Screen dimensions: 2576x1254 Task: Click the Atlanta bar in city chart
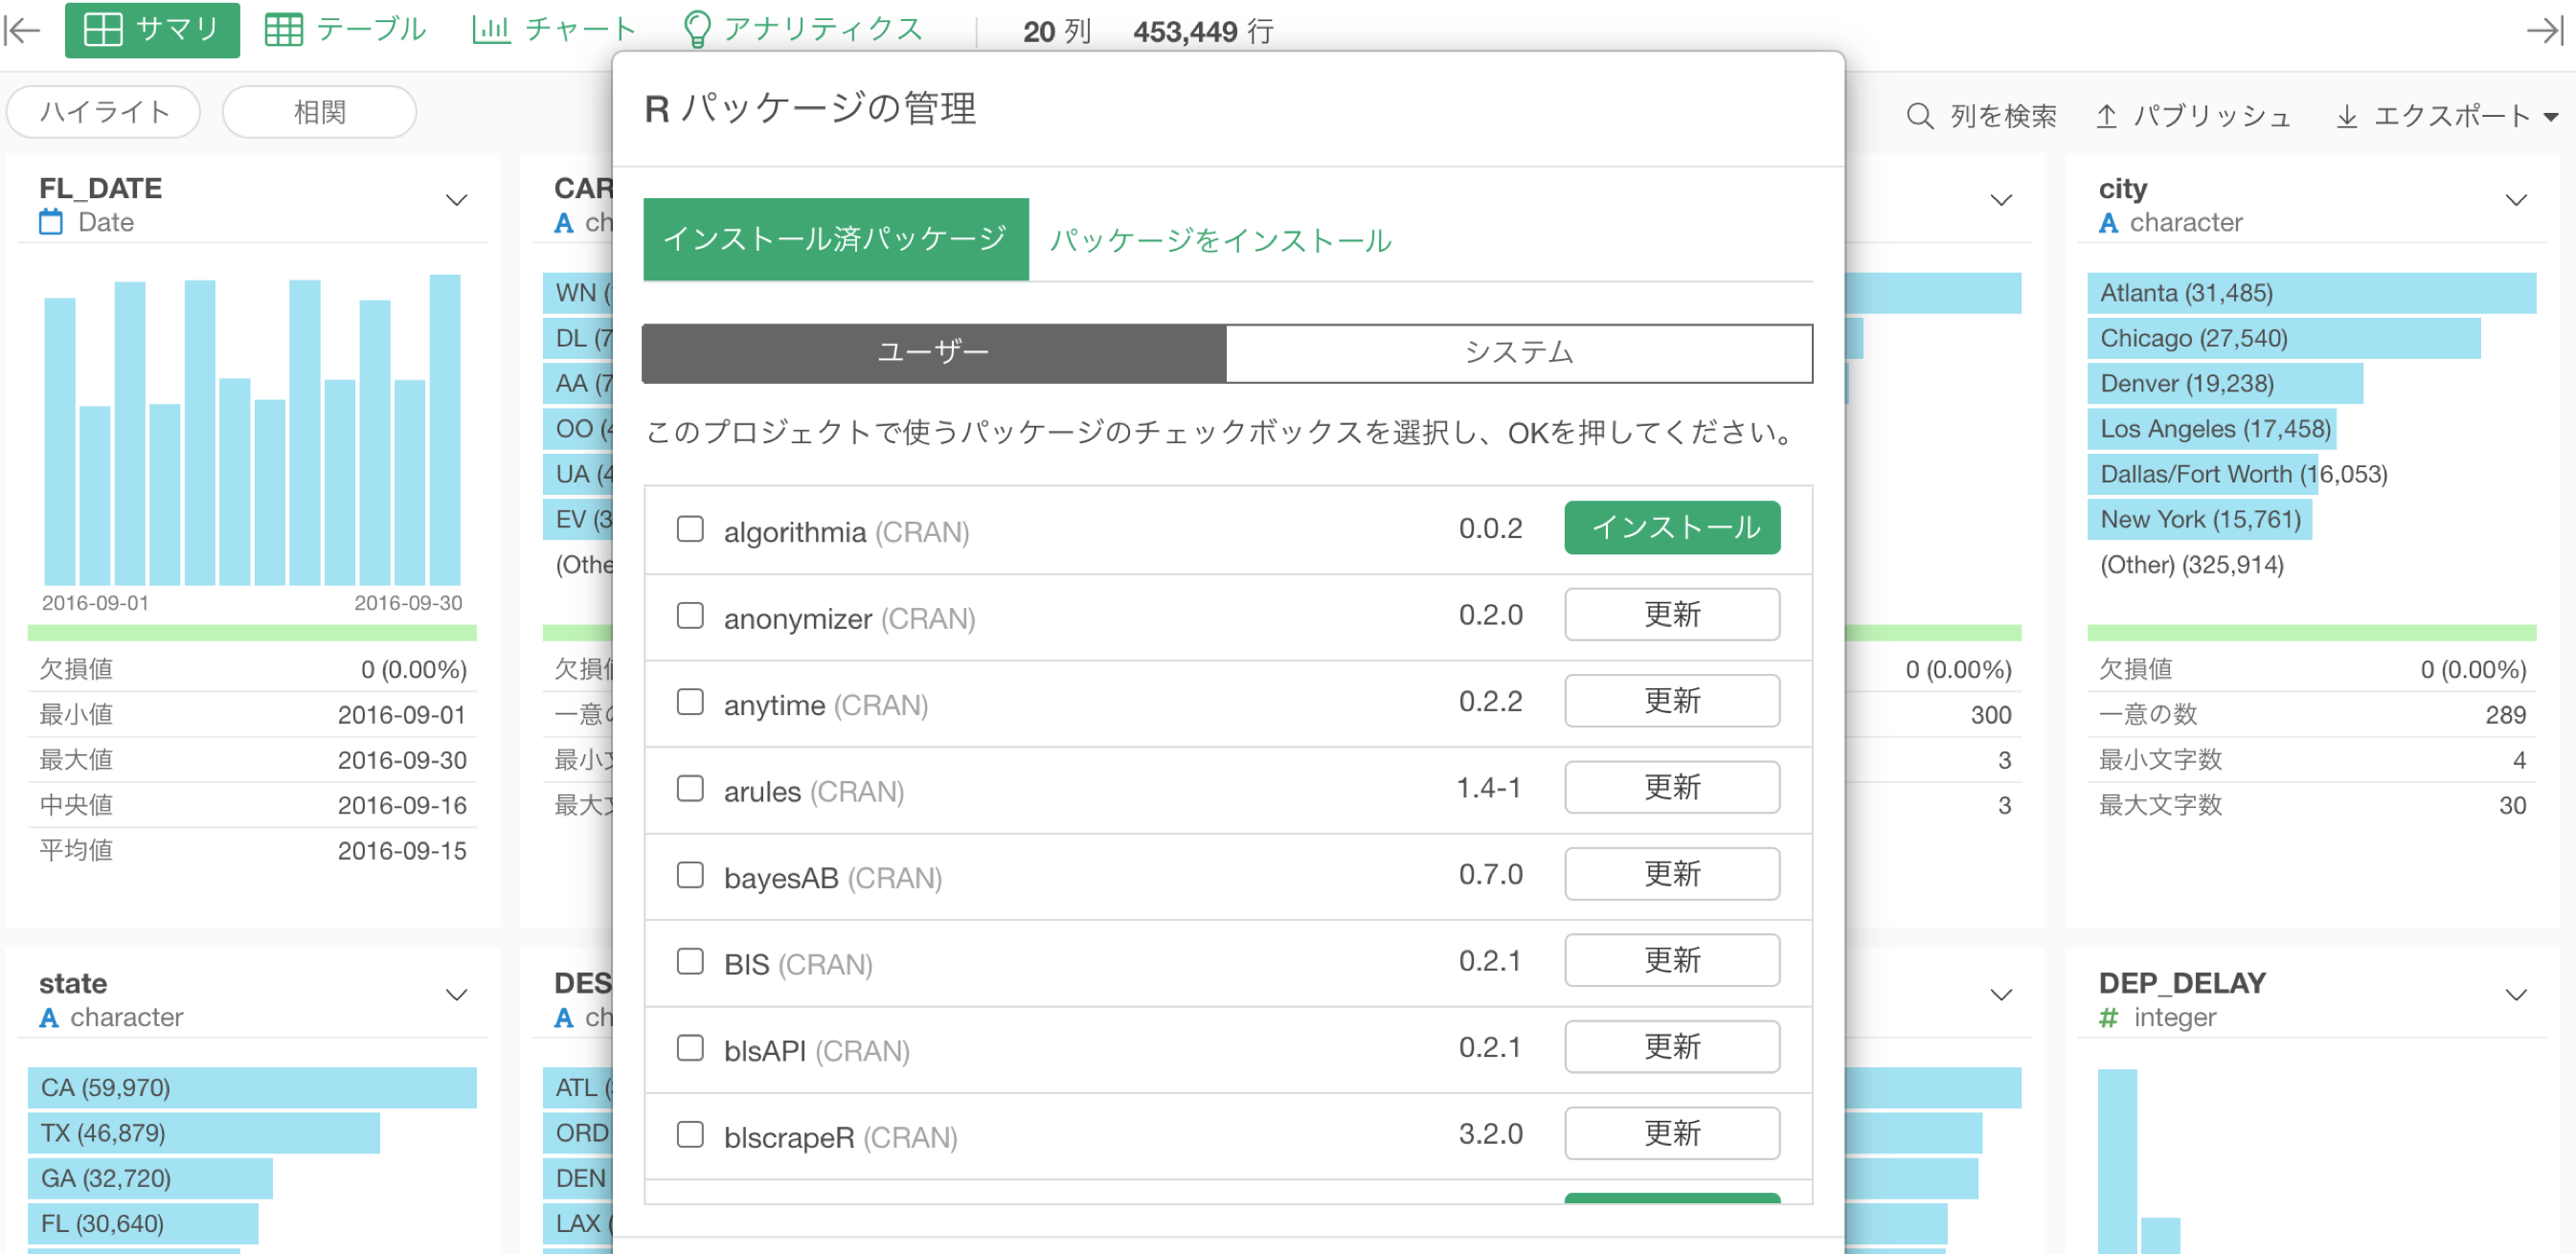tap(2310, 293)
